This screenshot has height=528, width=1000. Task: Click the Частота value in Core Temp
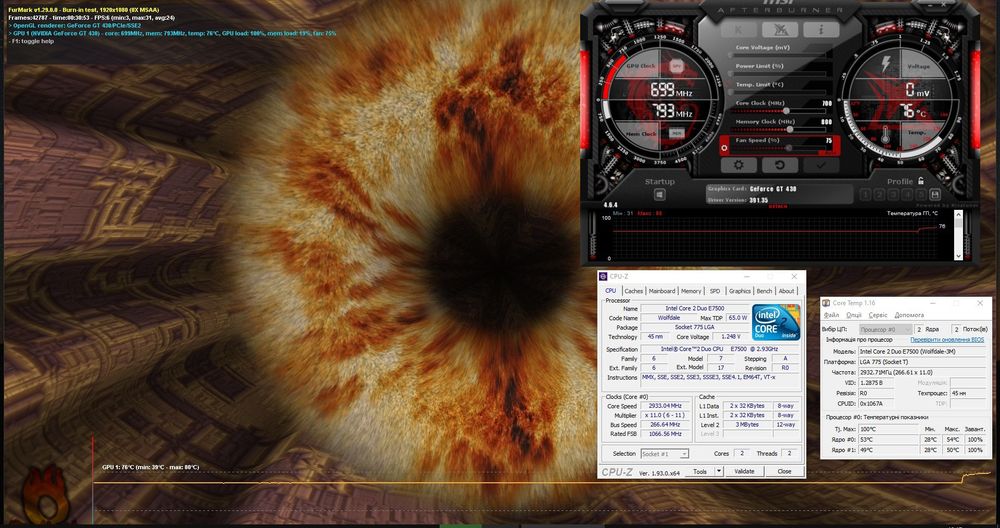pos(922,372)
